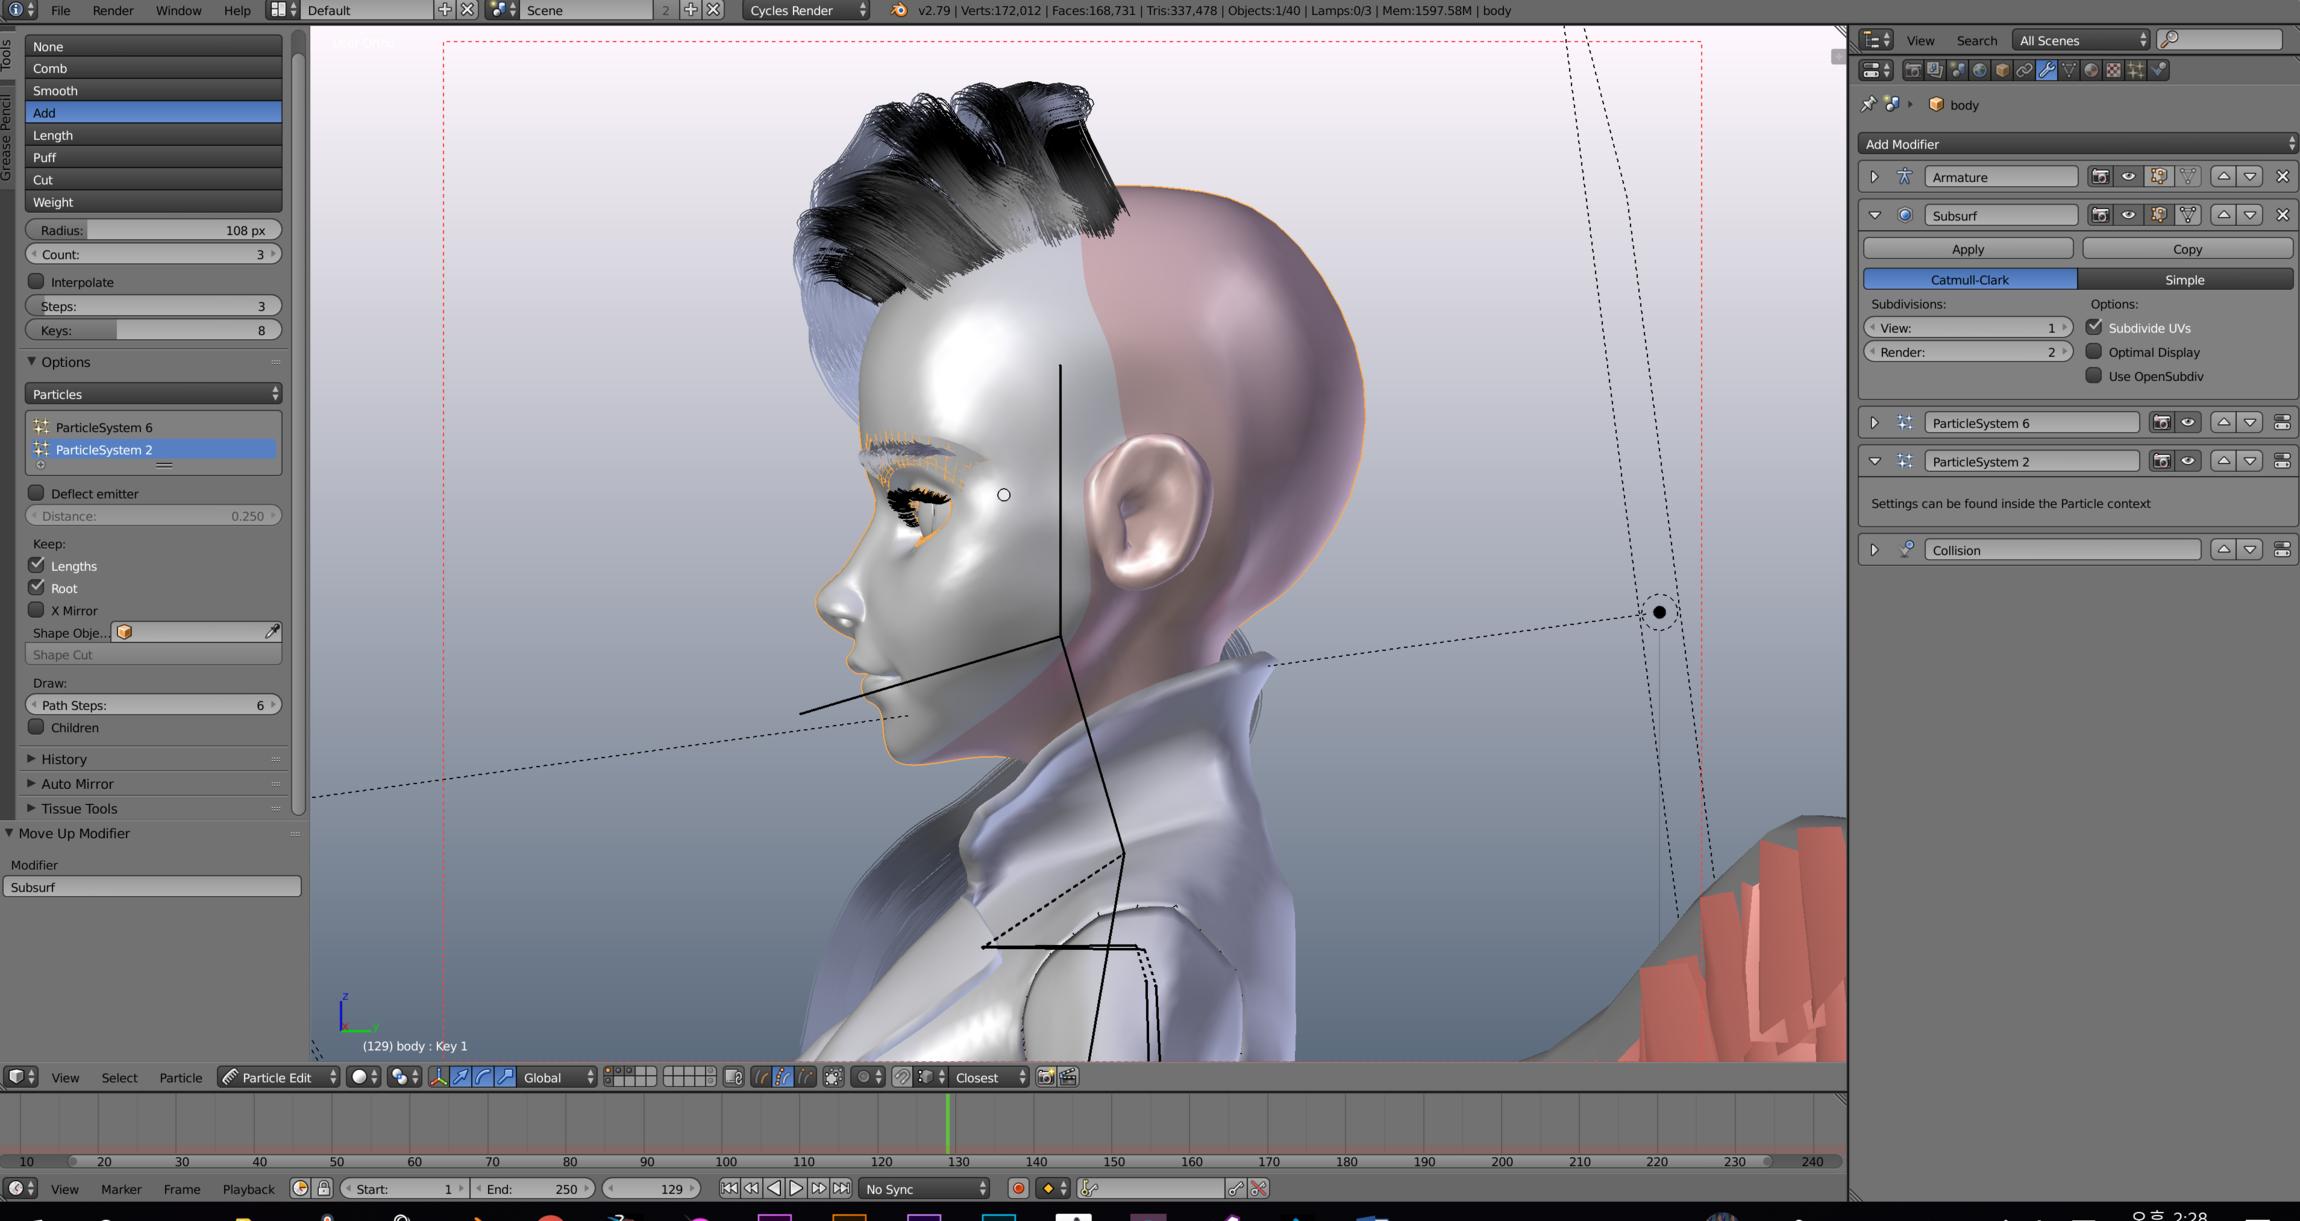Screen dimensions: 2300x1221
Task: Pin the properties context with pushpin icon
Action: 1868,104
